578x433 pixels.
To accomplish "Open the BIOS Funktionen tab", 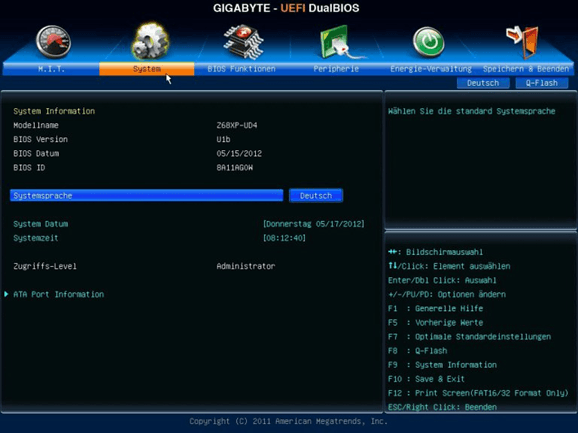I will pyautogui.click(x=241, y=69).
